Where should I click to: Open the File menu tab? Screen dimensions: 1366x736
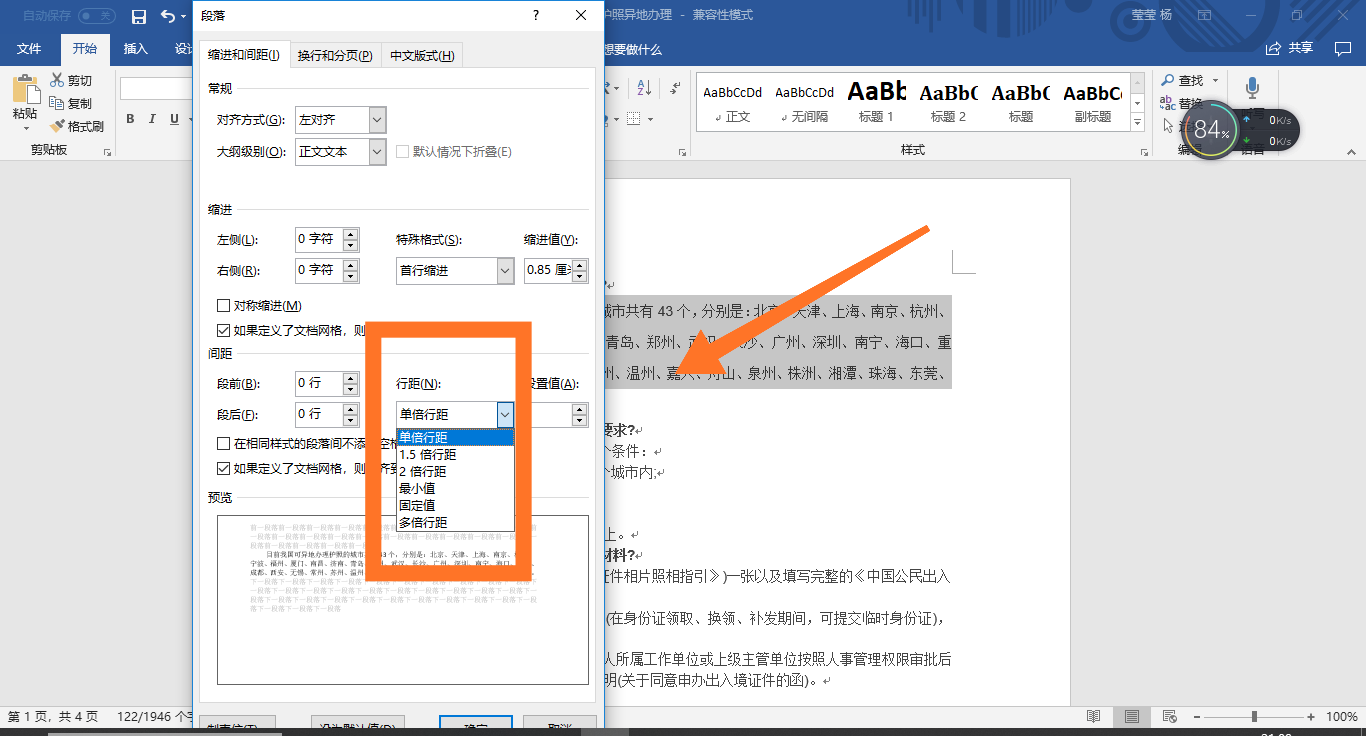click(29, 49)
